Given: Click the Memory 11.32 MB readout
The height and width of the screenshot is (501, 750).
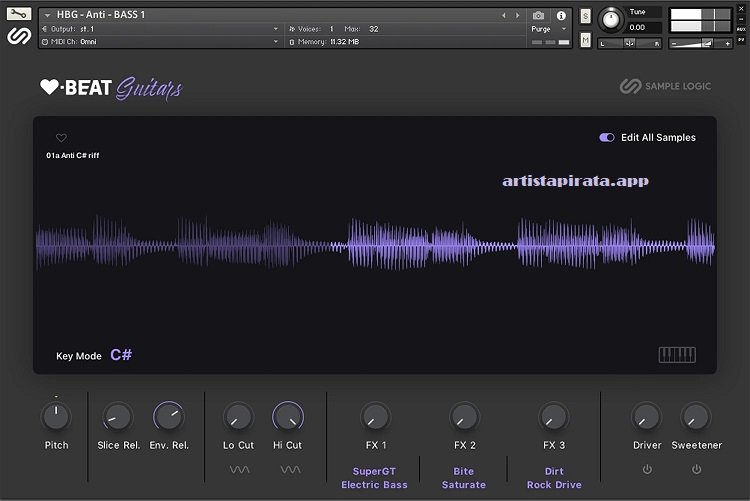Looking at the screenshot, I should click(324, 42).
